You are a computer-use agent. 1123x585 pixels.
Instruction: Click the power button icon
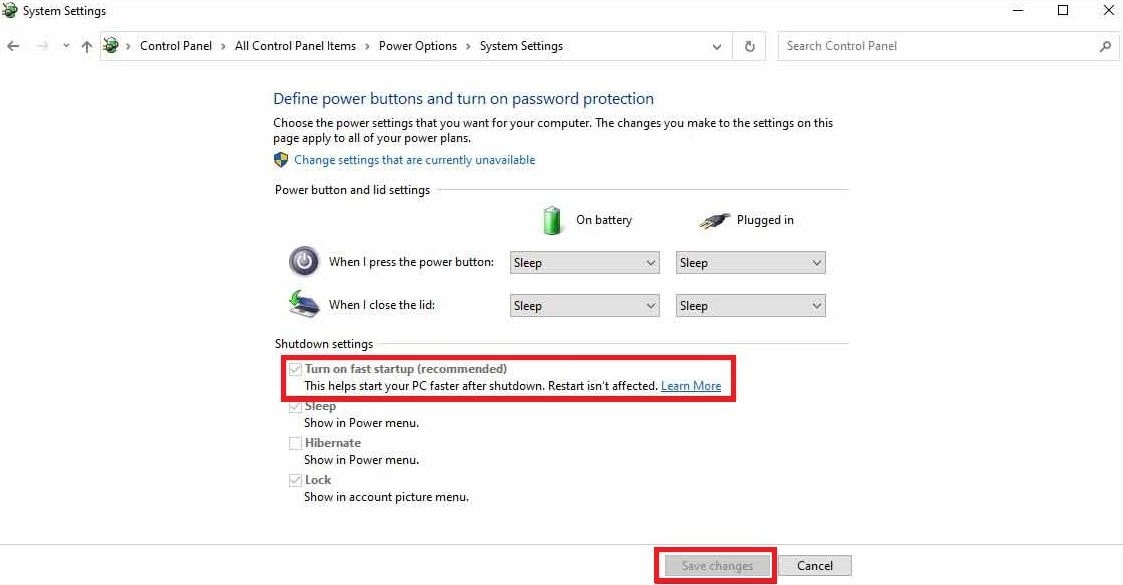pos(304,262)
